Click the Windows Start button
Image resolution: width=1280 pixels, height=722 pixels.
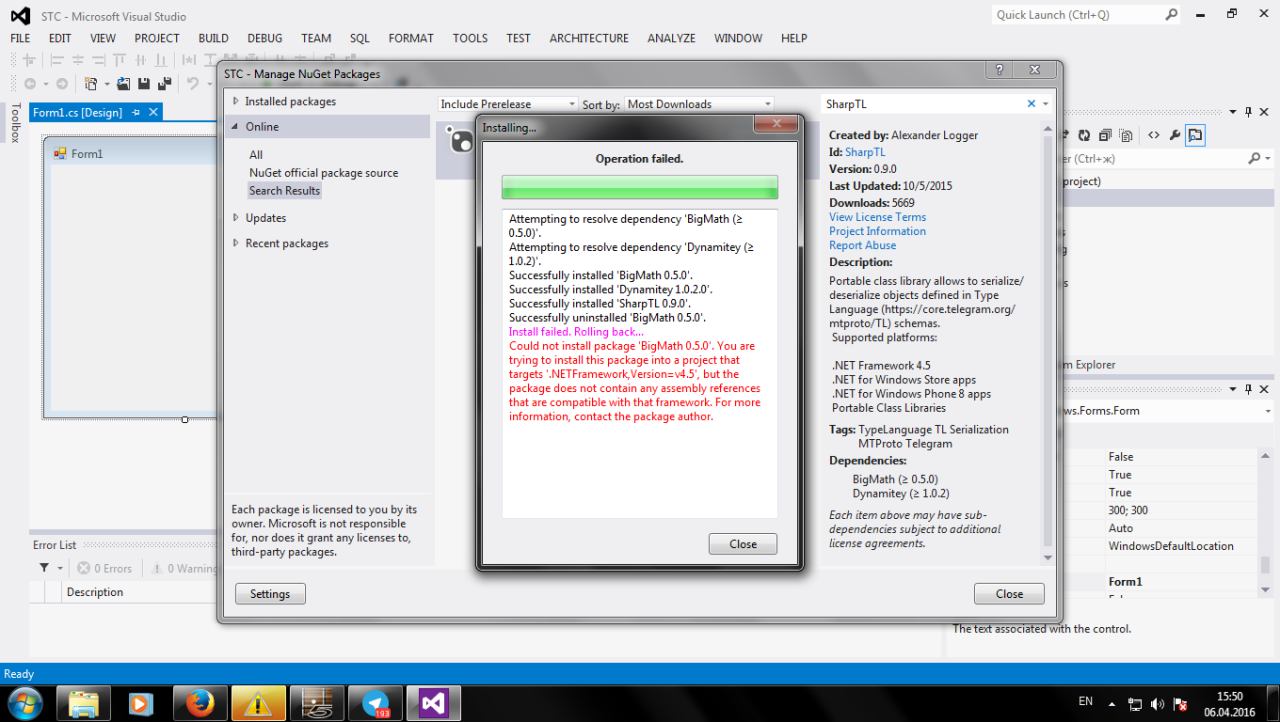(x=26, y=703)
